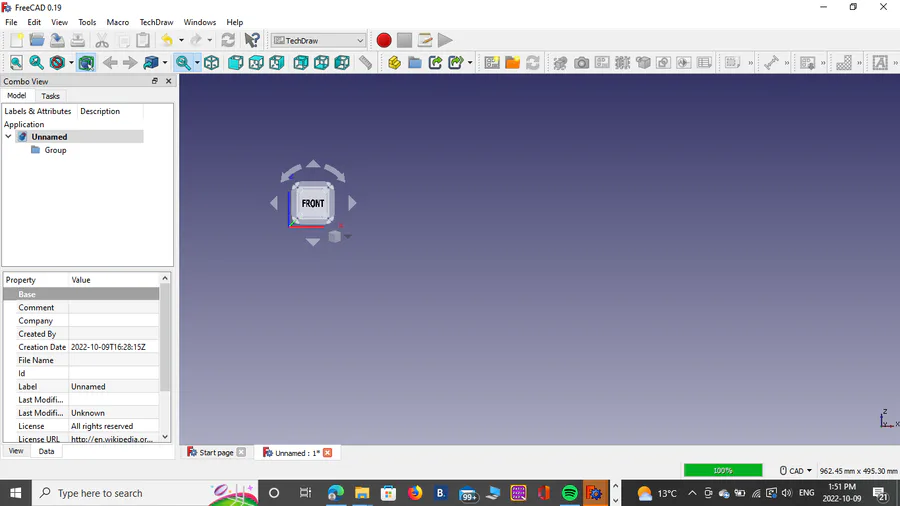This screenshot has height=506, width=900.
Task: Collapse the Unnamed document tree node
Action: [x=8, y=137]
